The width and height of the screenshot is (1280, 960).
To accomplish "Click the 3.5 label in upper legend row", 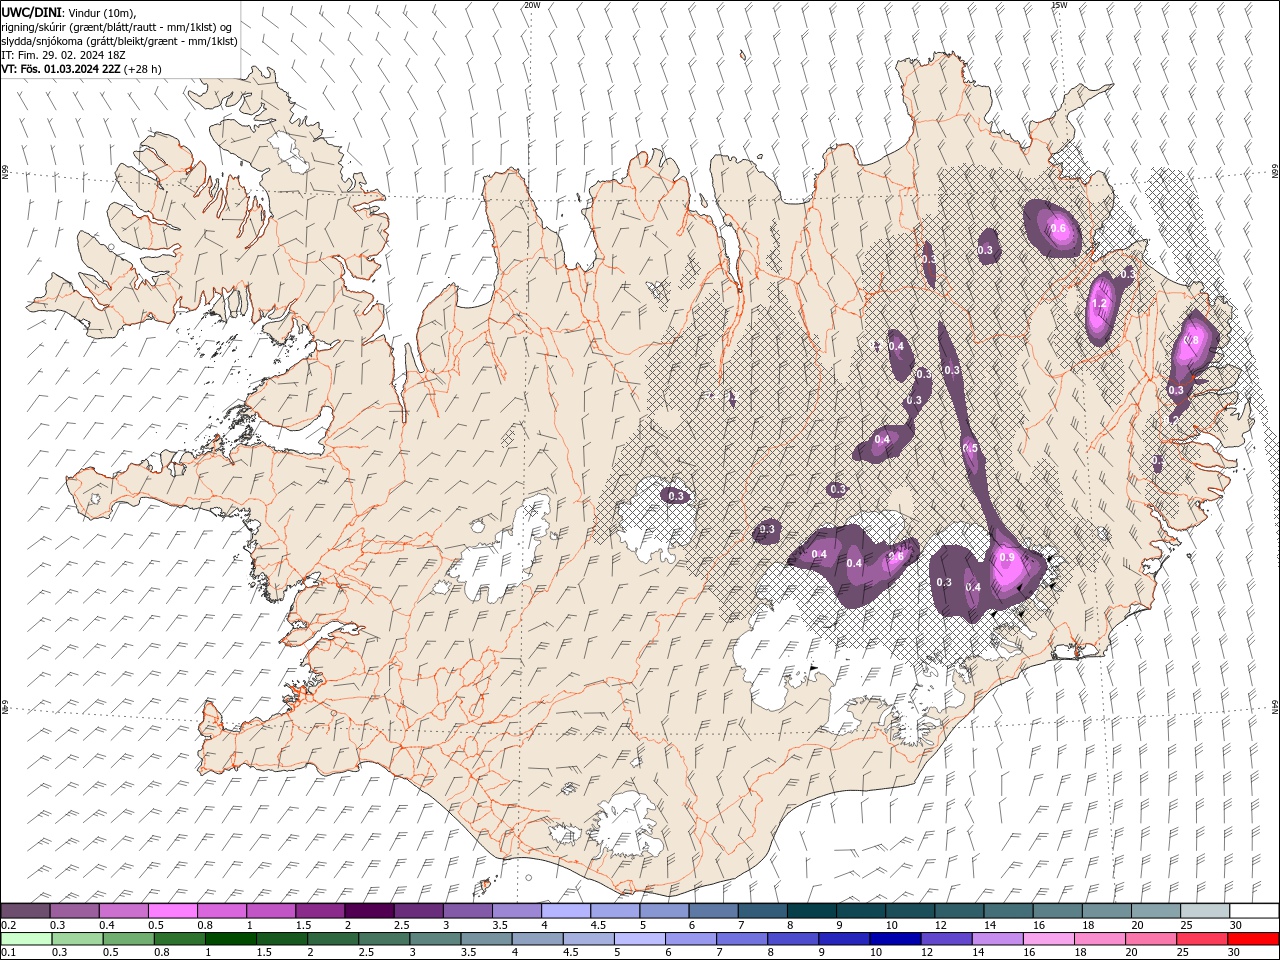I will coord(499,925).
